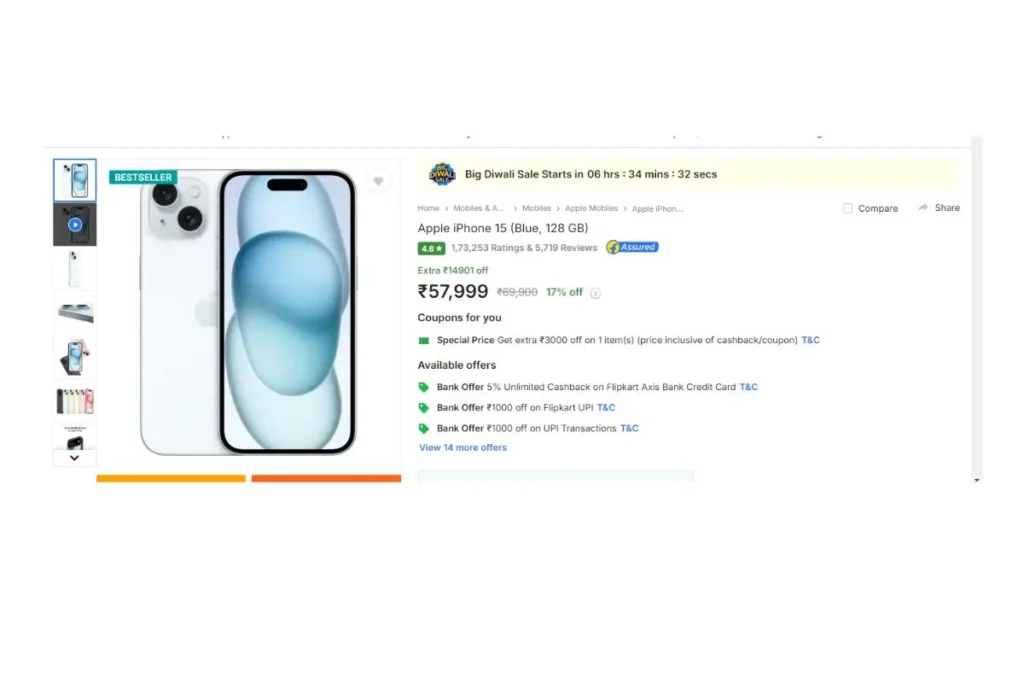
Task: Click the Big Diwali Sale logo
Action: click(x=442, y=174)
